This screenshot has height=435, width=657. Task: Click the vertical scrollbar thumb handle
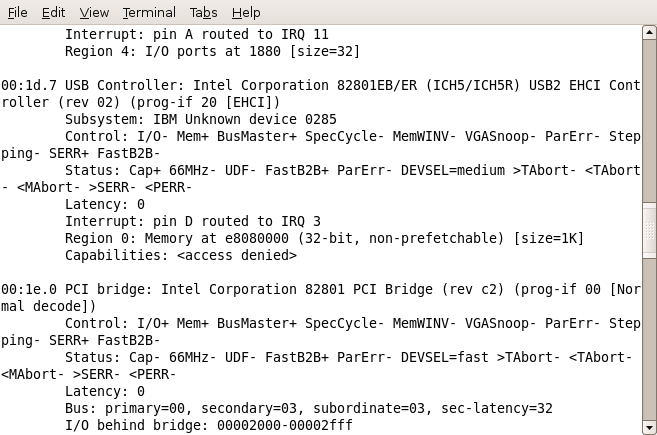[x=649, y=230]
